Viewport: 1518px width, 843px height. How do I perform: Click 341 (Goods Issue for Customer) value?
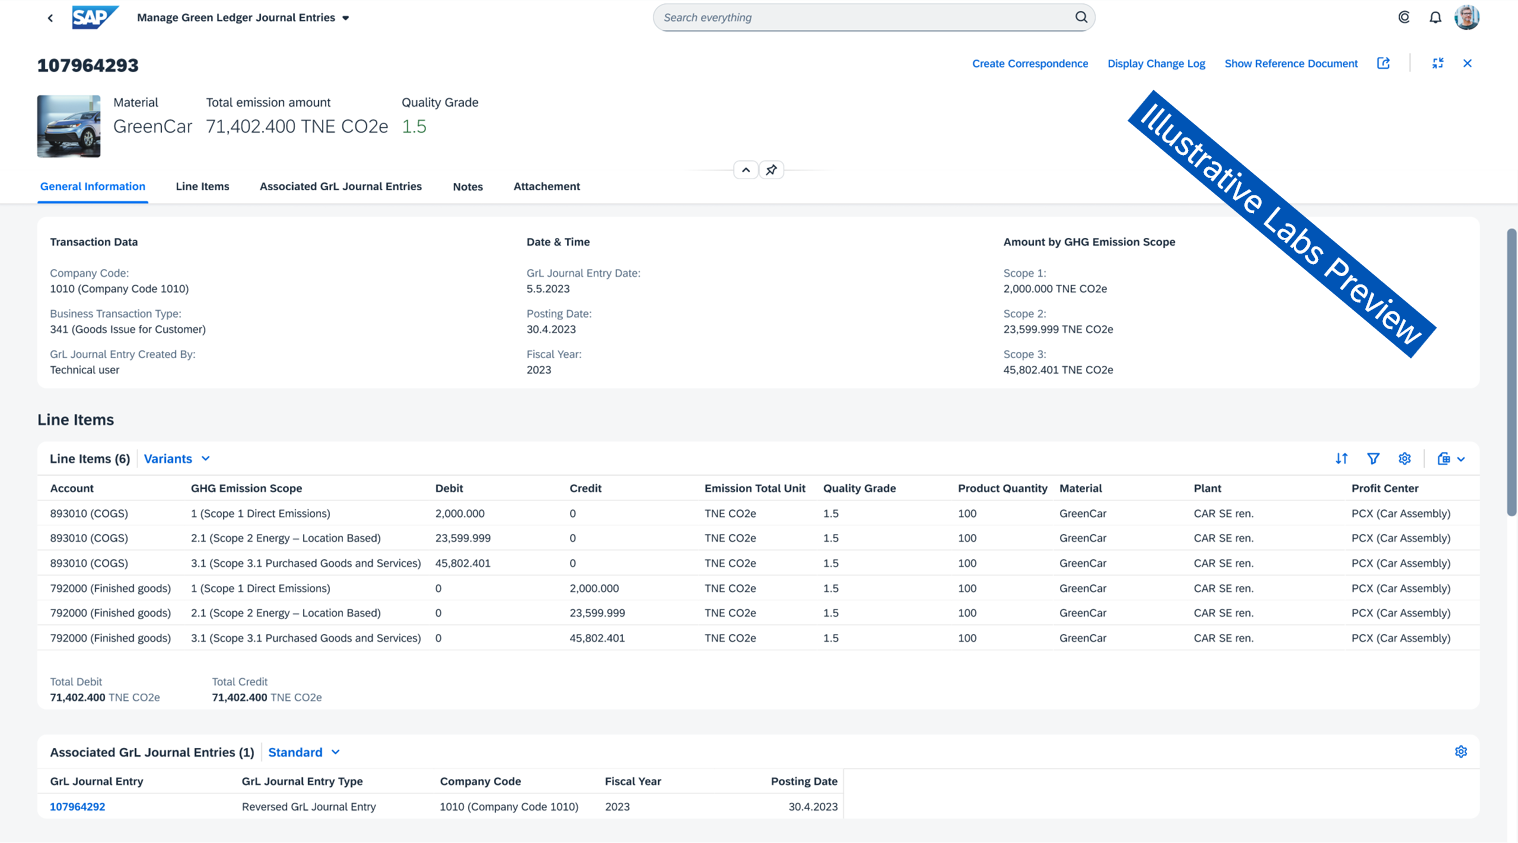[128, 330]
